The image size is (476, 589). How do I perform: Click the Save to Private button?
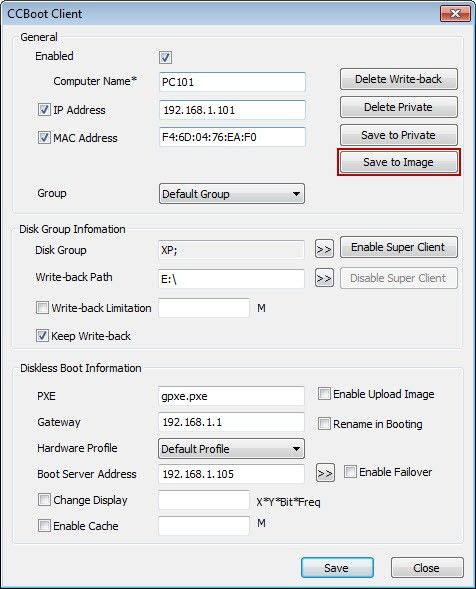[399, 135]
